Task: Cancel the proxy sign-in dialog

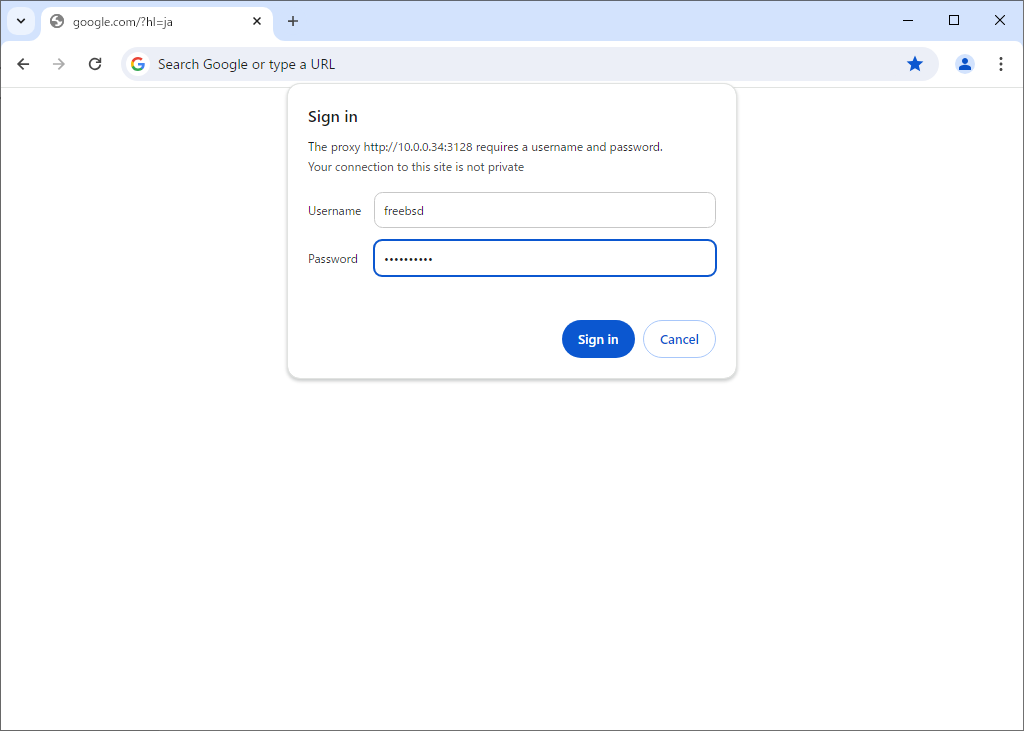Action: click(679, 339)
